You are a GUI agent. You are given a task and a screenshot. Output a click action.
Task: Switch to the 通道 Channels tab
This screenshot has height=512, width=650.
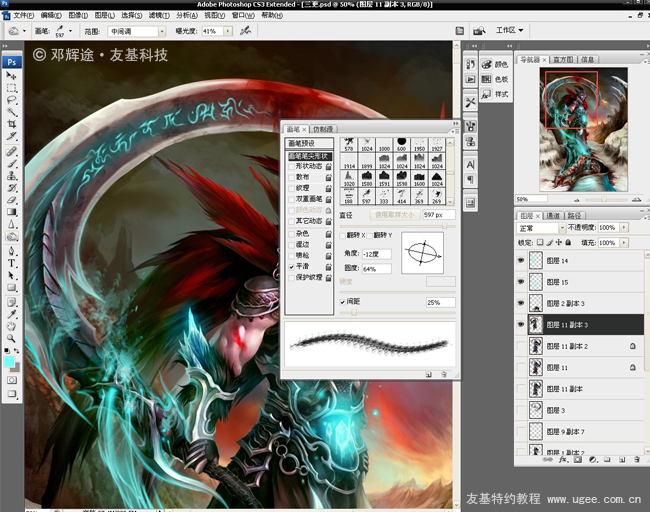[x=553, y=216]
